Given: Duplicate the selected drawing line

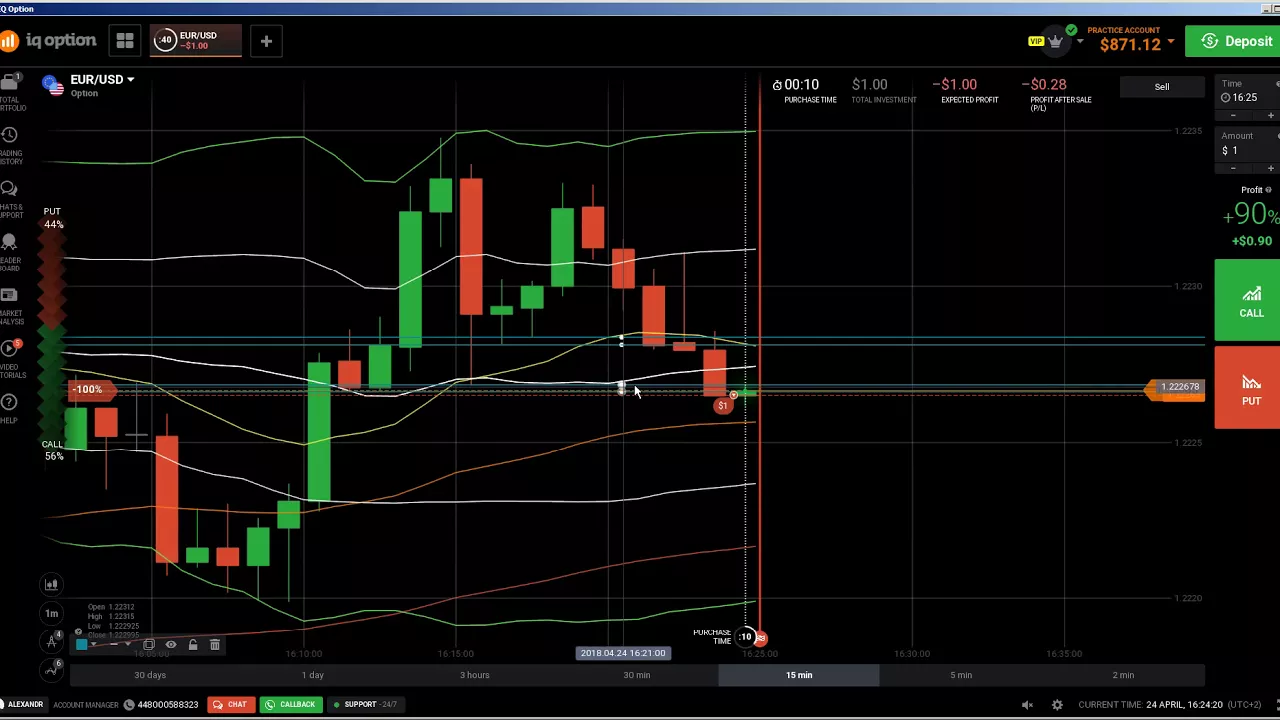Looking at the screenshot, I should click(148, 645).
